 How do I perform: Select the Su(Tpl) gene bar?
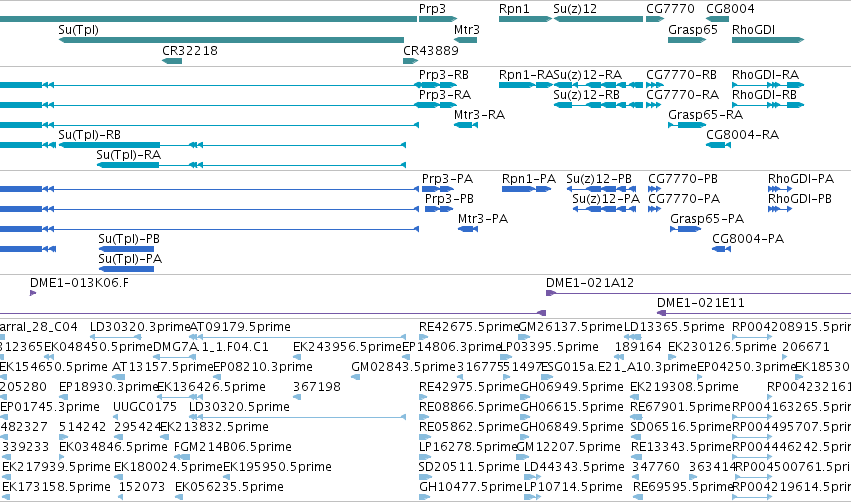pyautogui.click(x=231, y=40)
